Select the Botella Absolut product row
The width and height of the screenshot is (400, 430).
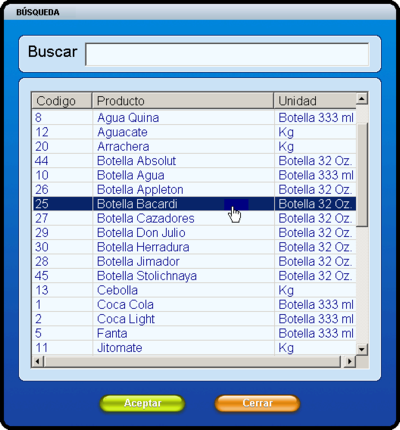click(x=194, y=161)
